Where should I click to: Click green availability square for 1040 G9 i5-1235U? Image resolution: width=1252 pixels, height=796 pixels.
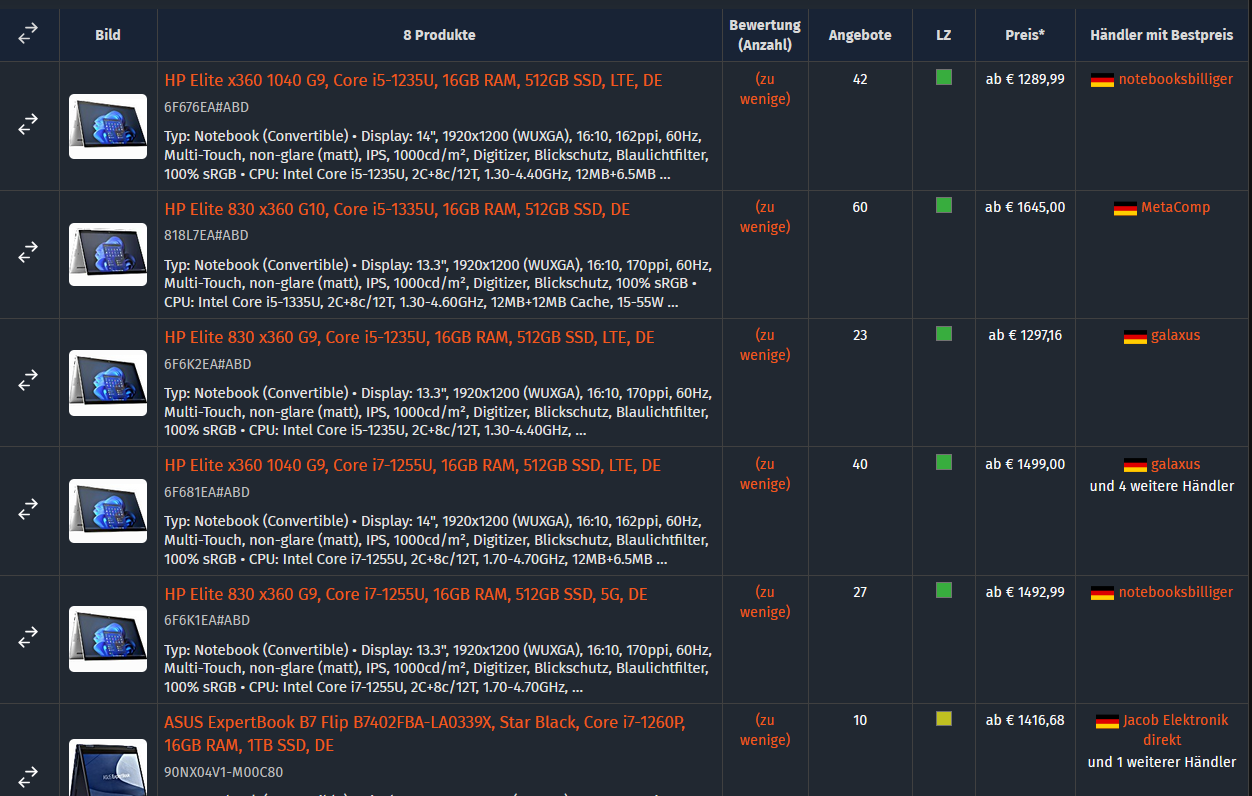click(x=944, y=77)
